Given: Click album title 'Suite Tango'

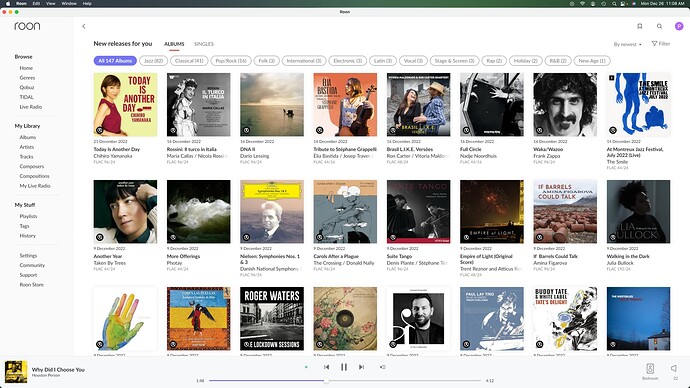Looking at the screenshot, I should coord(399,256).
